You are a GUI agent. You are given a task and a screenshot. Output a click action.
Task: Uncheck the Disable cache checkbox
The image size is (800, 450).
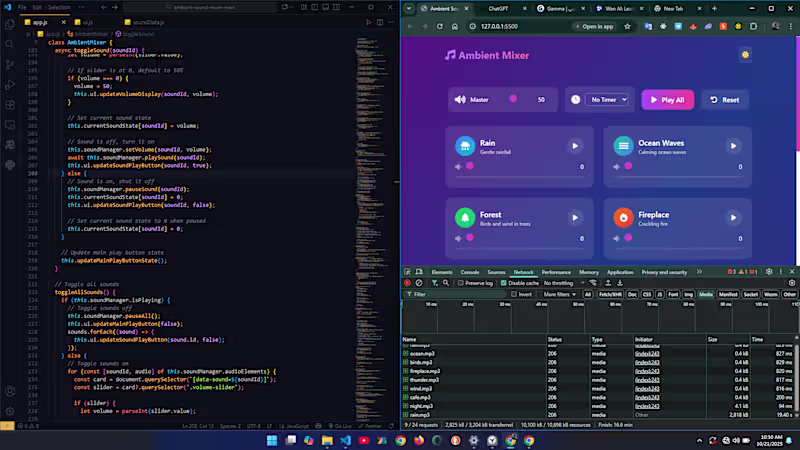coord(504,283)
